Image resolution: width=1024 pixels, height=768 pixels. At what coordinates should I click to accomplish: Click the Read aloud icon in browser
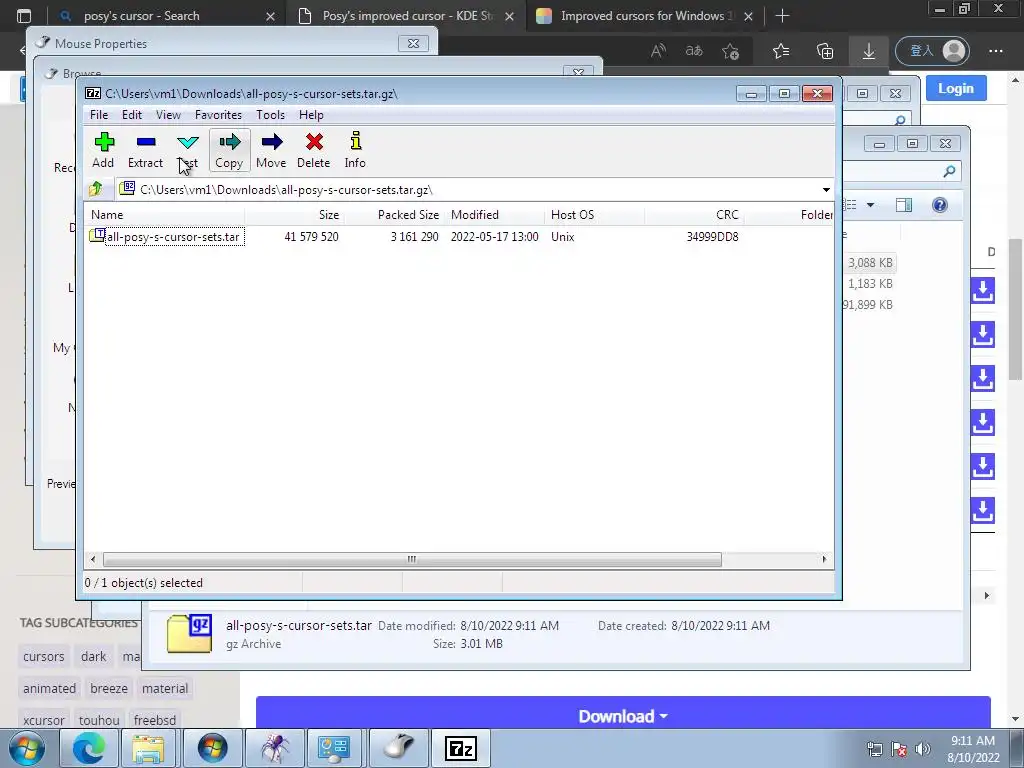[658, 50]
